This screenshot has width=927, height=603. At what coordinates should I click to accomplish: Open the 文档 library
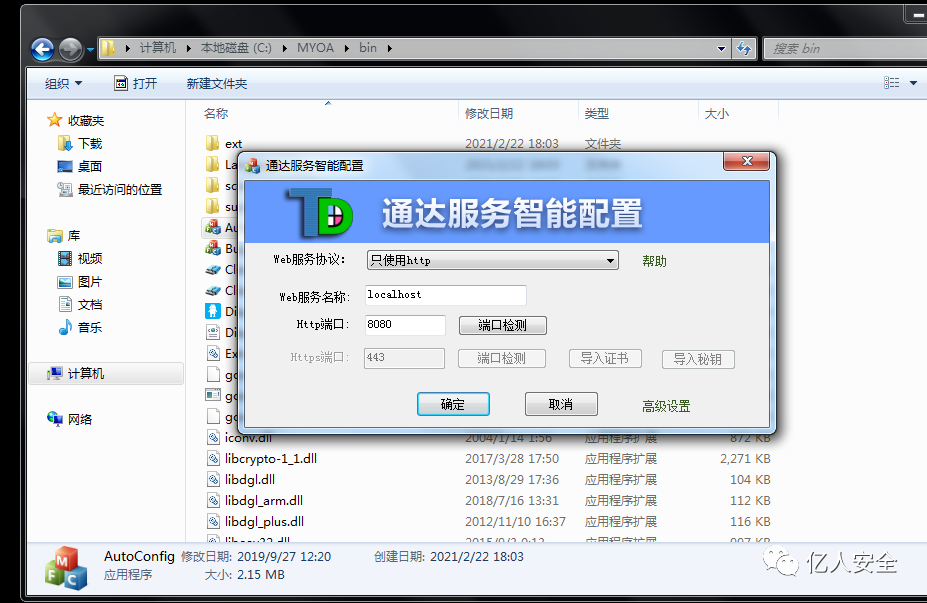click(80, 304)
